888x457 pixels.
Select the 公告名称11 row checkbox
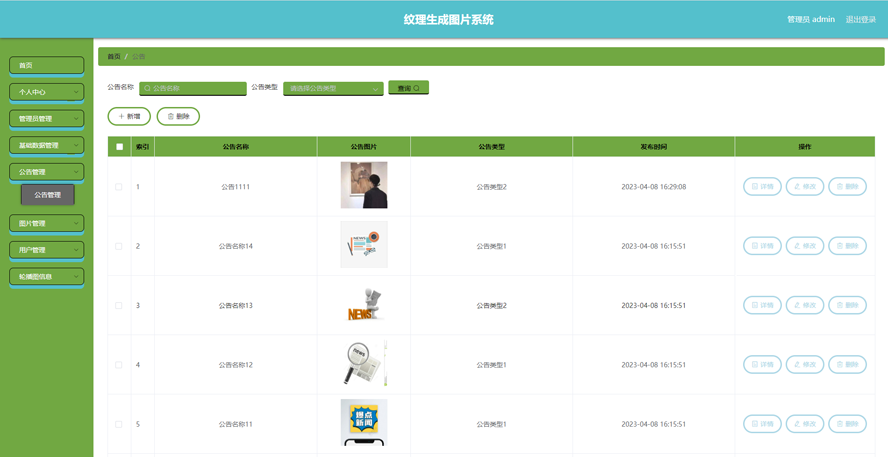coord(119,424)
